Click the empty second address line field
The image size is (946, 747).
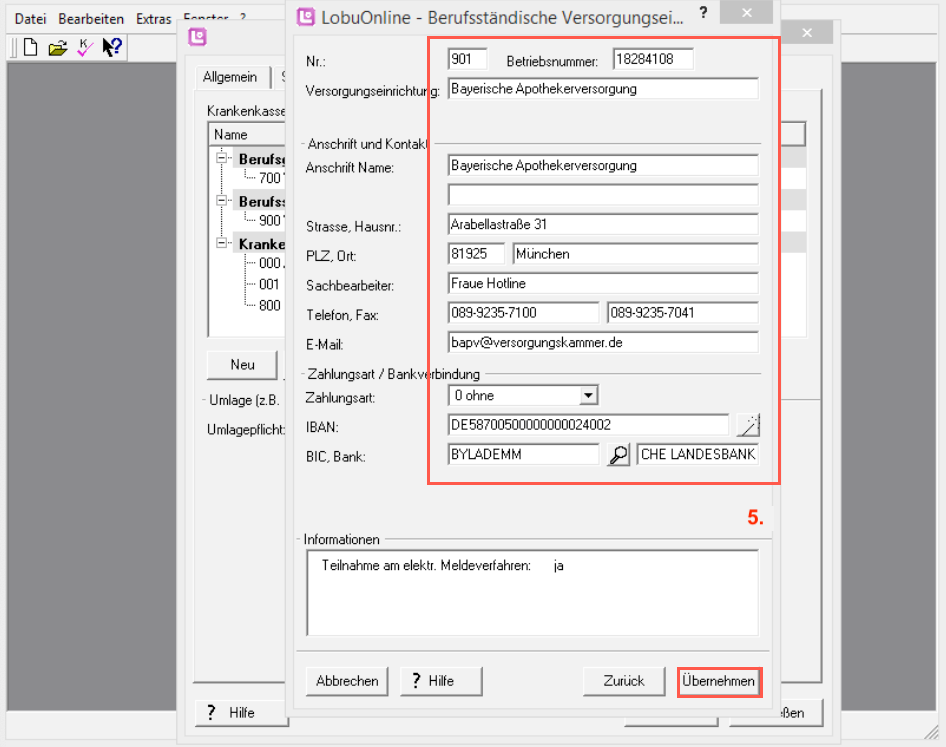[x=603, y=195]
